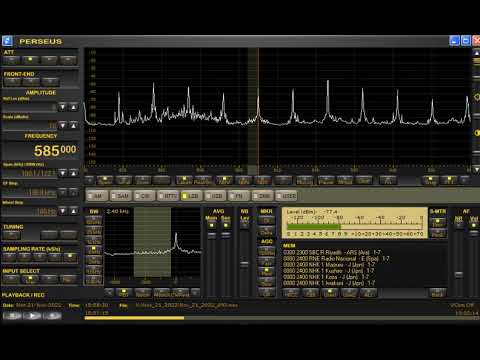
Task: Click the playback button right of play
Action: coord(52,315)
